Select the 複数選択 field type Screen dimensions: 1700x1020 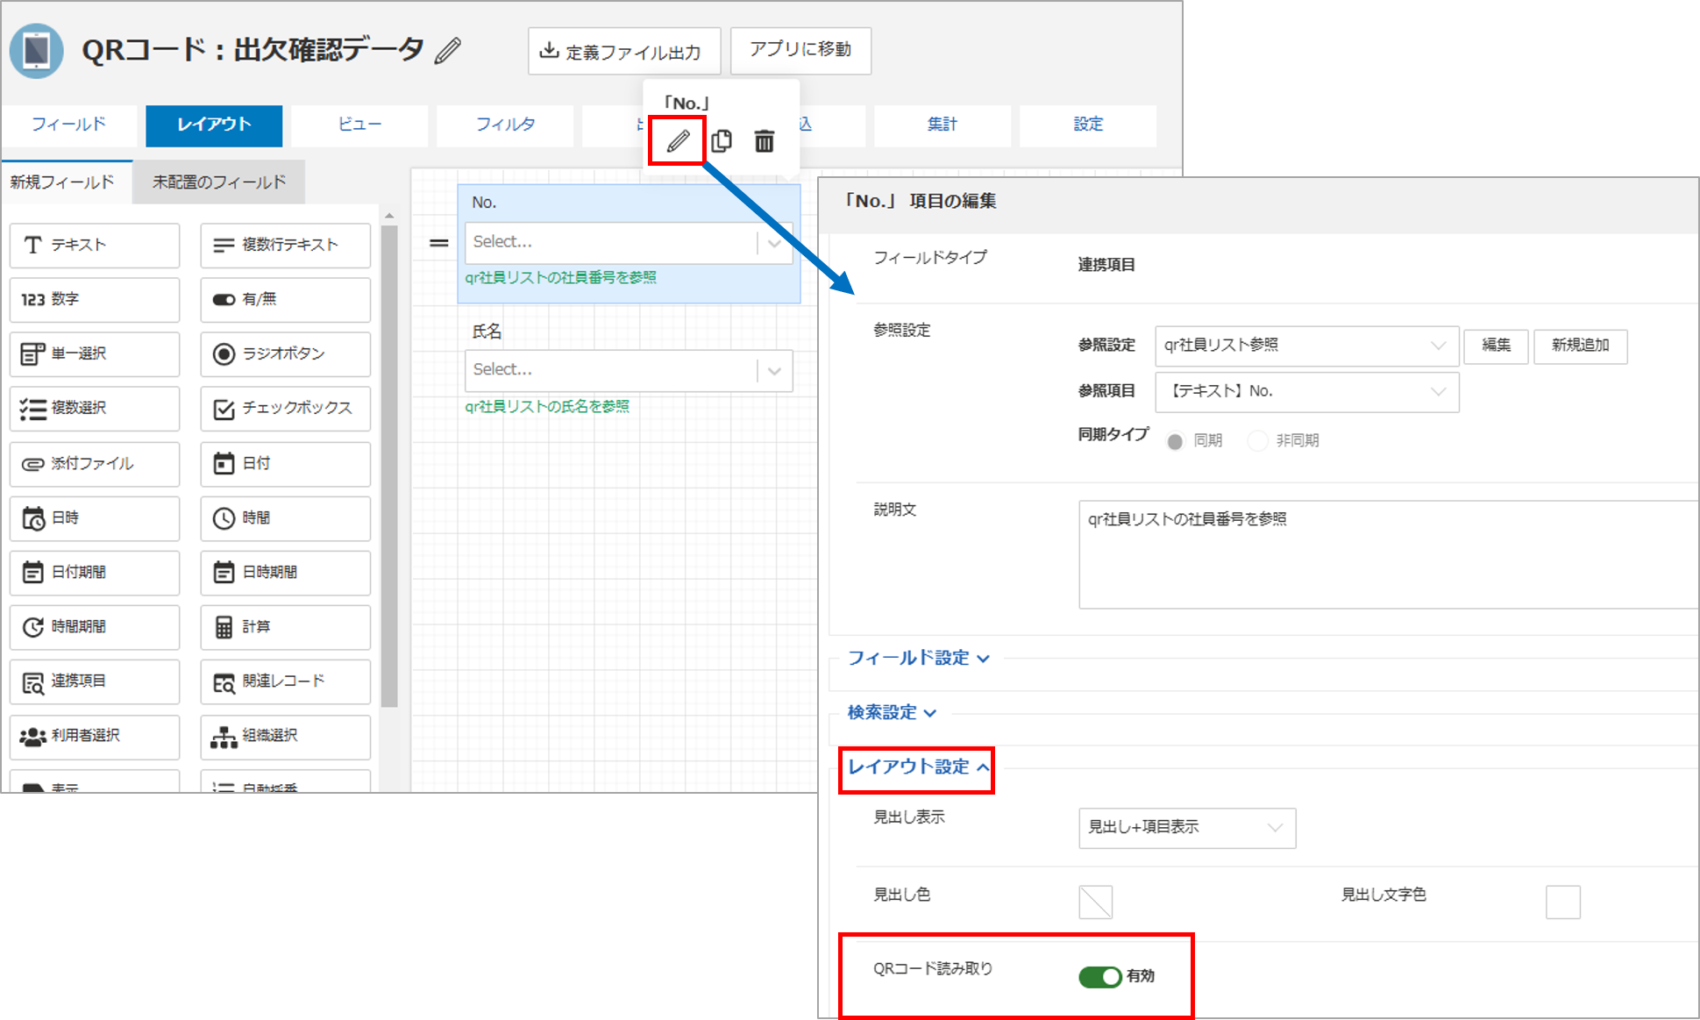95,408
